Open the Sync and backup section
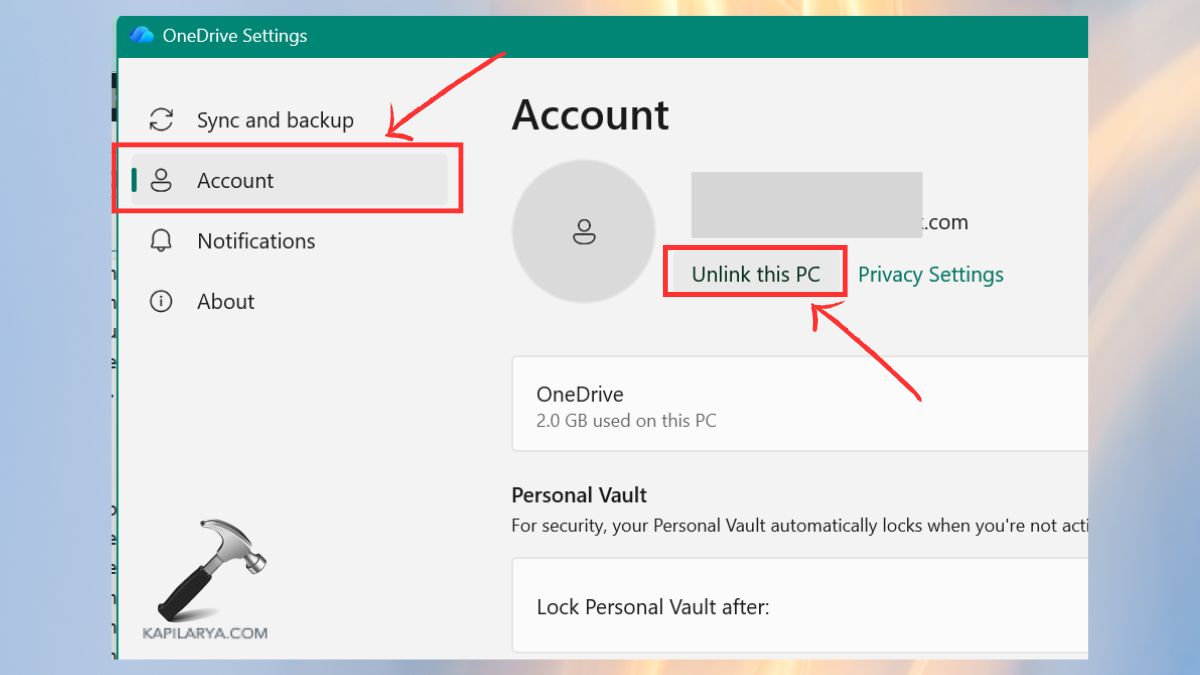1200x675 pixels. pos(274,119)
